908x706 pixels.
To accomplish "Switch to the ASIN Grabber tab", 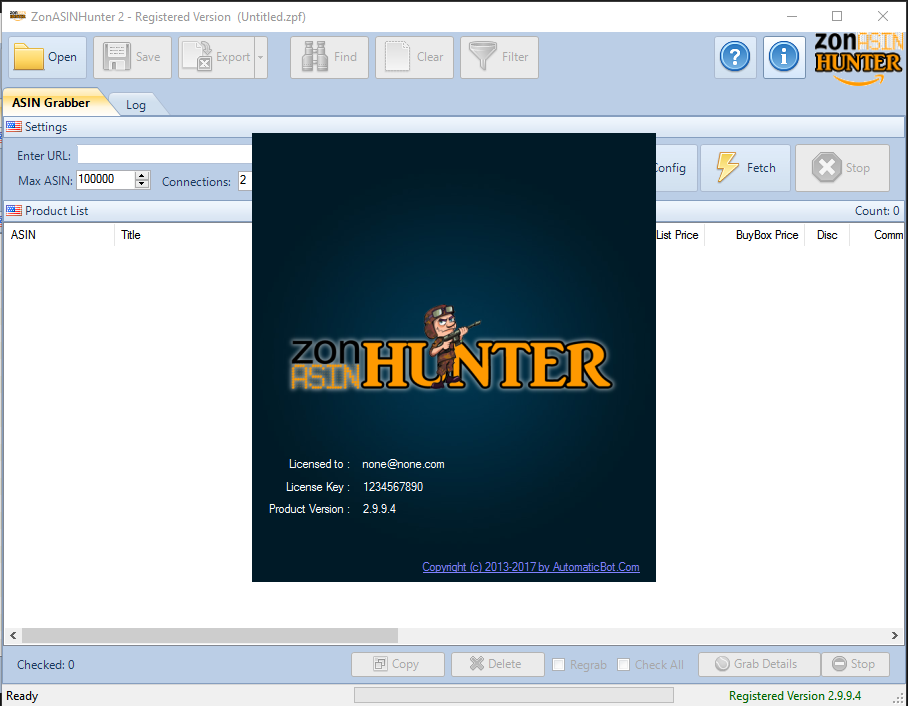I will click(51, 103).
